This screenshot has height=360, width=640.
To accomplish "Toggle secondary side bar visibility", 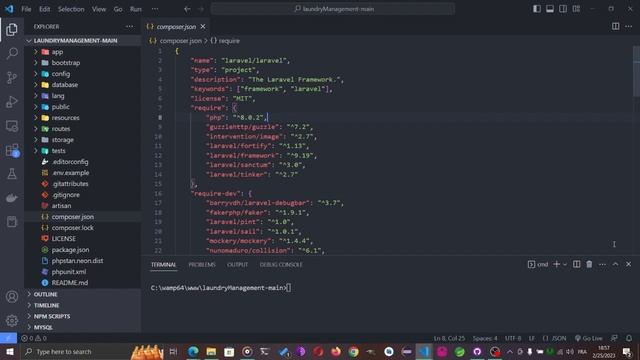I will tap(563, 9).
